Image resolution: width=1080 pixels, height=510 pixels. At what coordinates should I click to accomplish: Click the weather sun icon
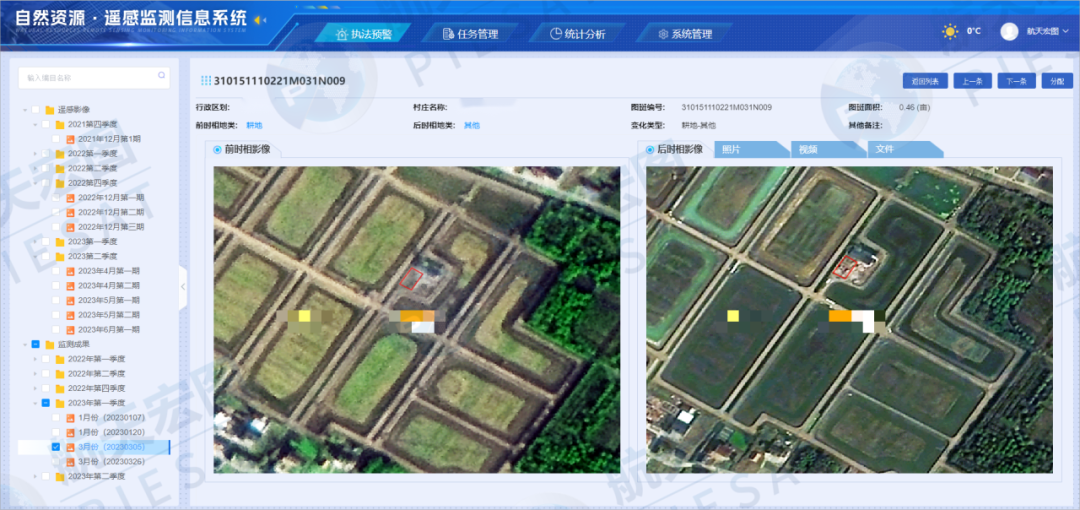tap(949, 32)
